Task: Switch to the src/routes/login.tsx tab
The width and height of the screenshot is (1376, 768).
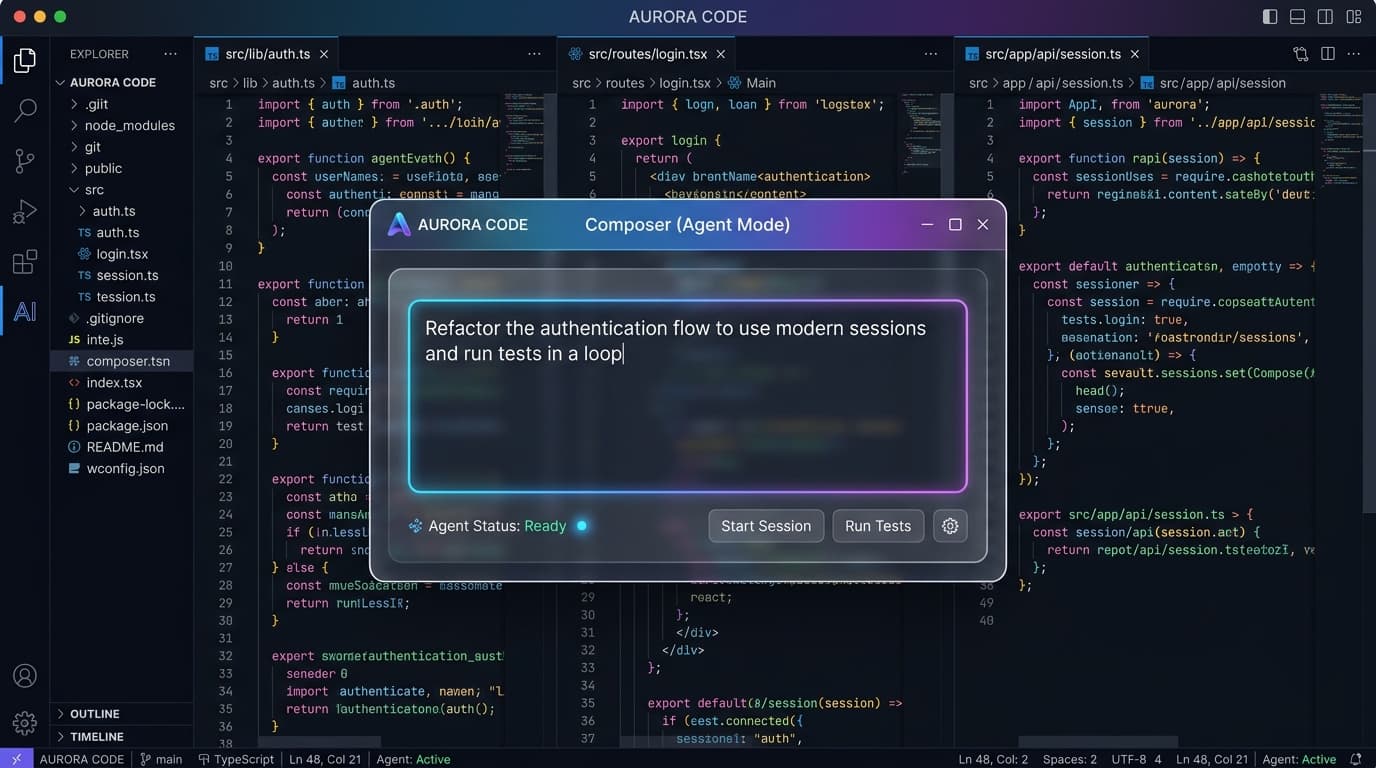Action: point(648,54)
